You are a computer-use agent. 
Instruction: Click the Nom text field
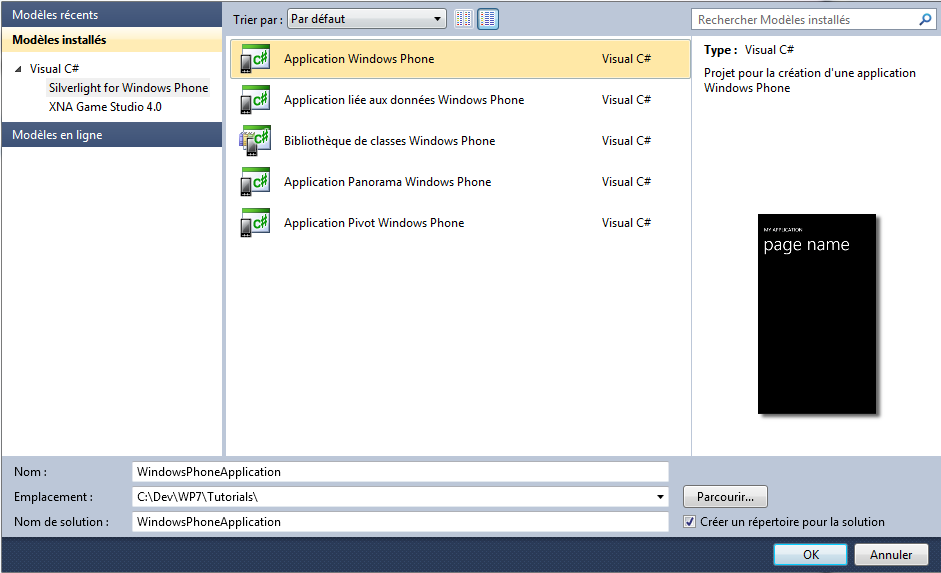[x=400, y=472]
